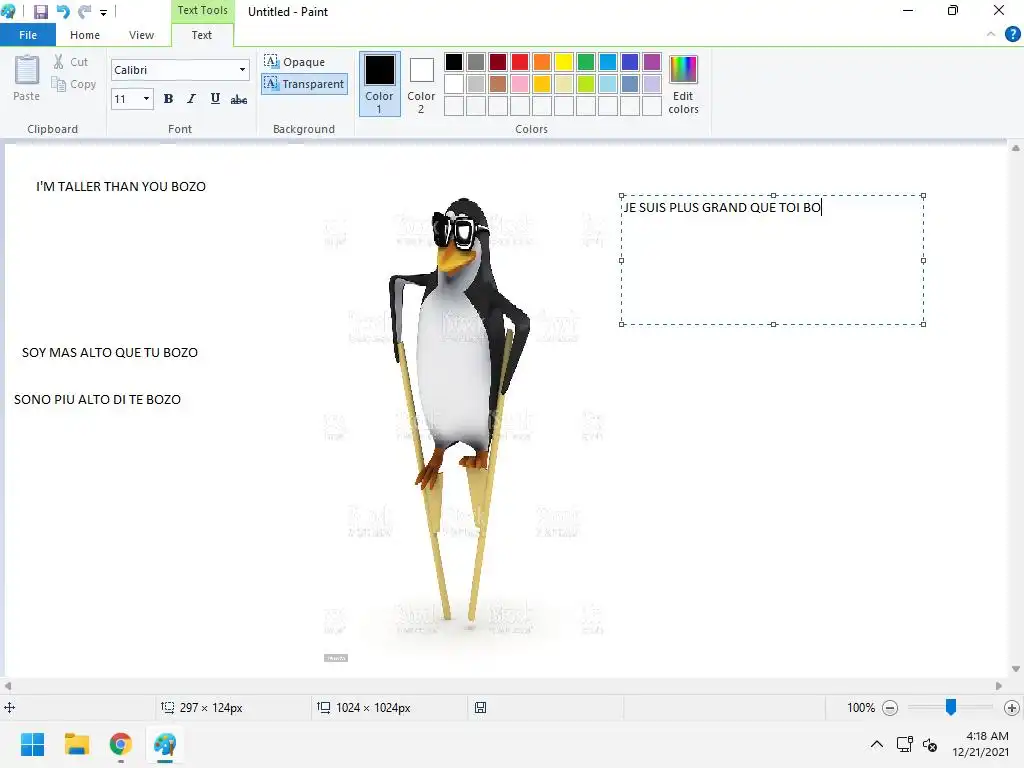
Task: Pick the green color swatch
Action: (x=586, y=62)
